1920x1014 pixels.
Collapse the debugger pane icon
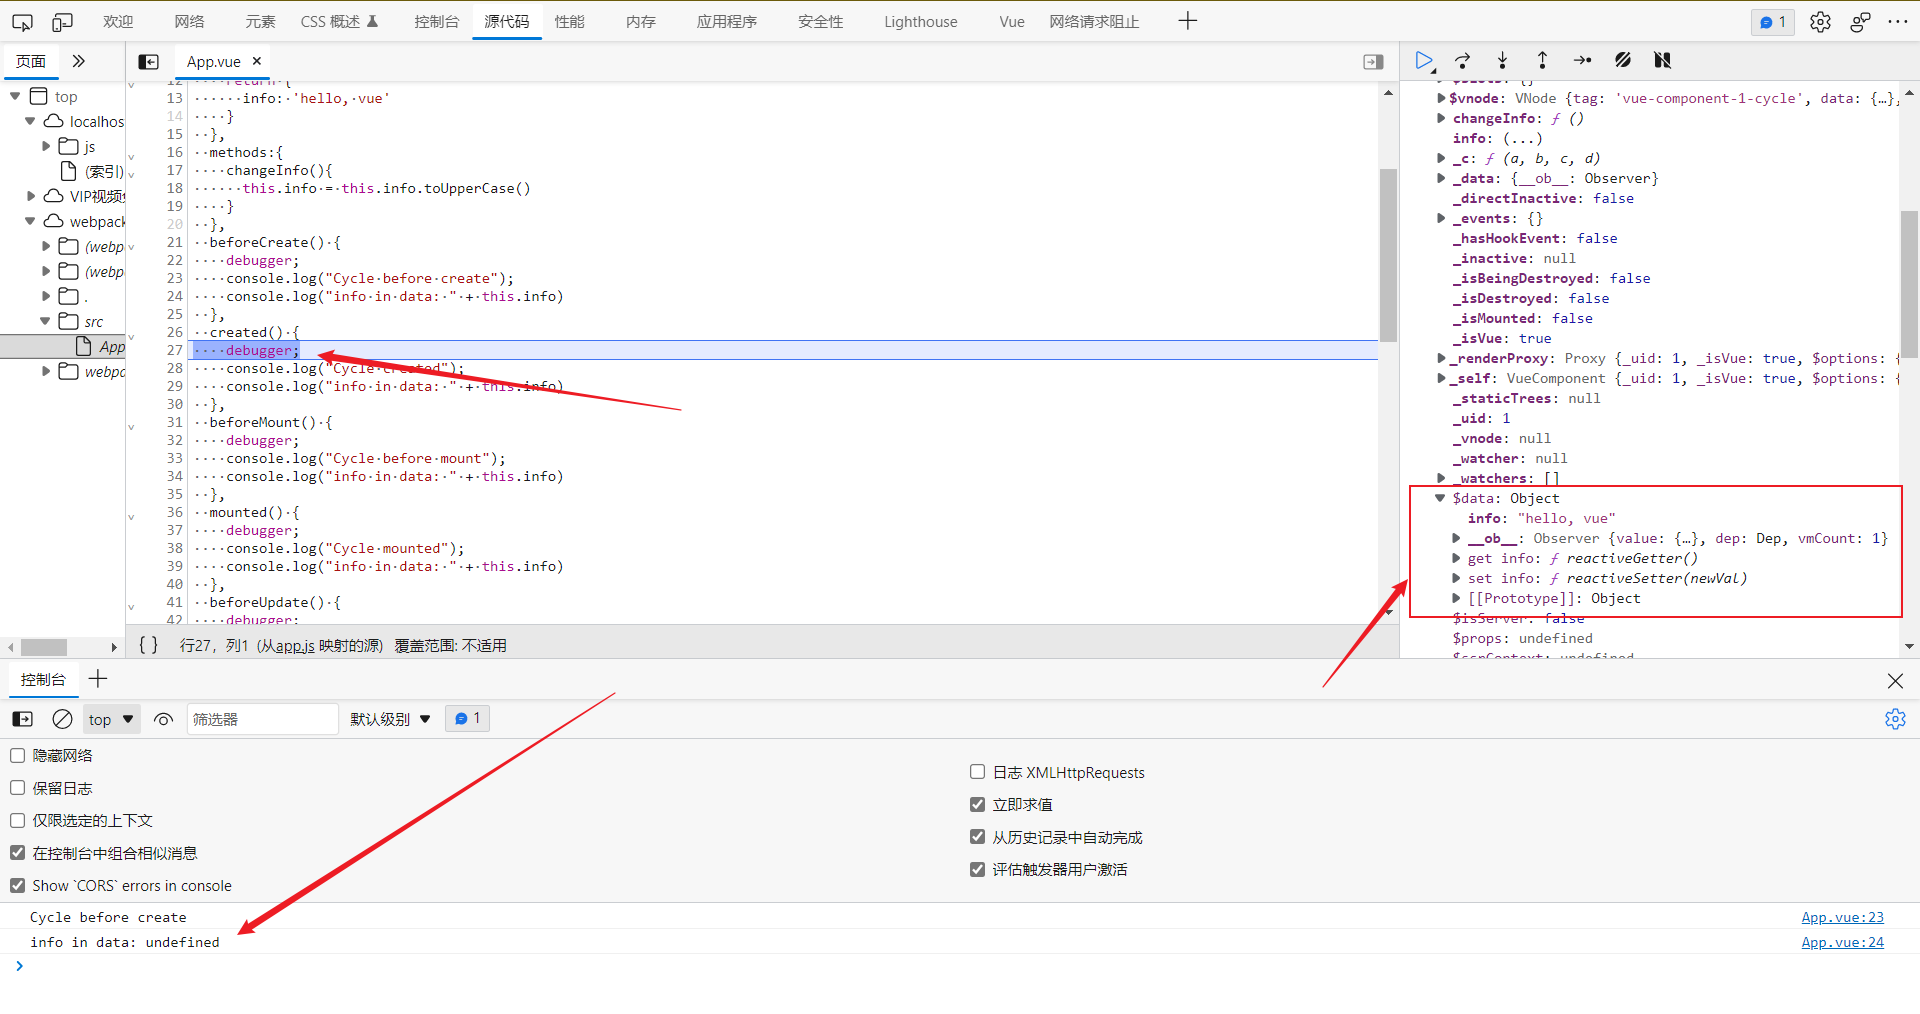(x=1373, y=62)
